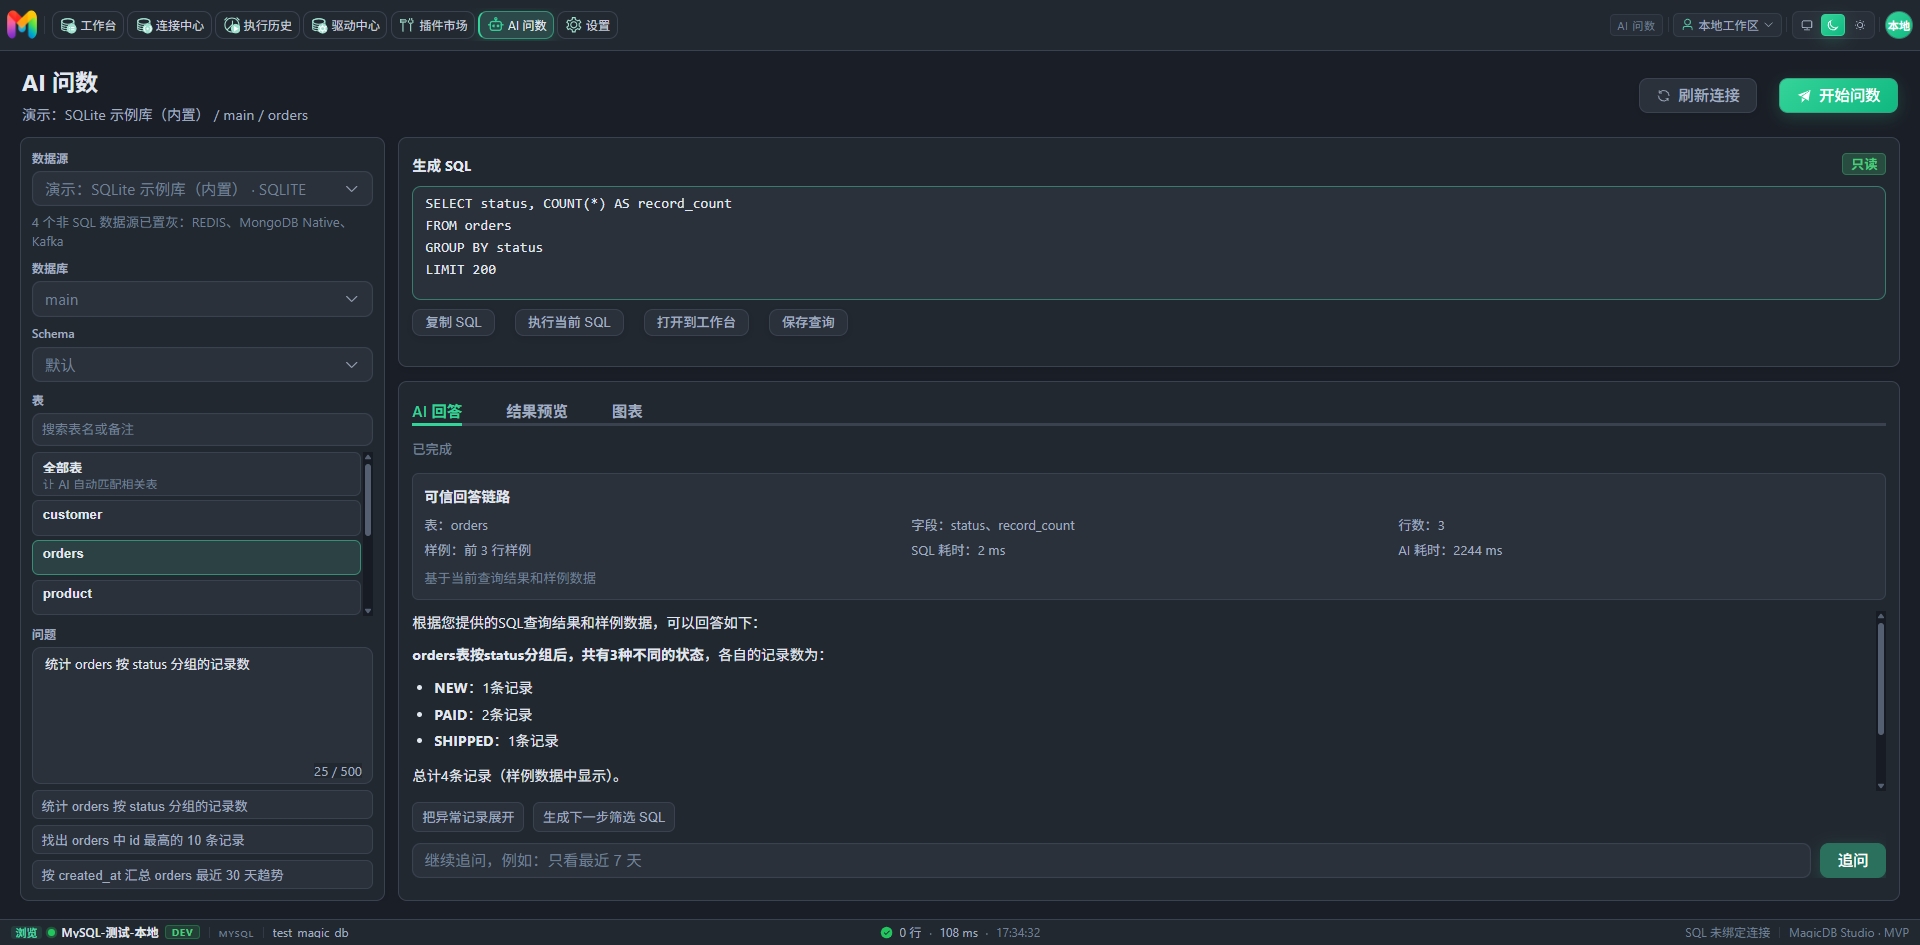
Task: Click the table list scrollbar
Action: point(368,500)
